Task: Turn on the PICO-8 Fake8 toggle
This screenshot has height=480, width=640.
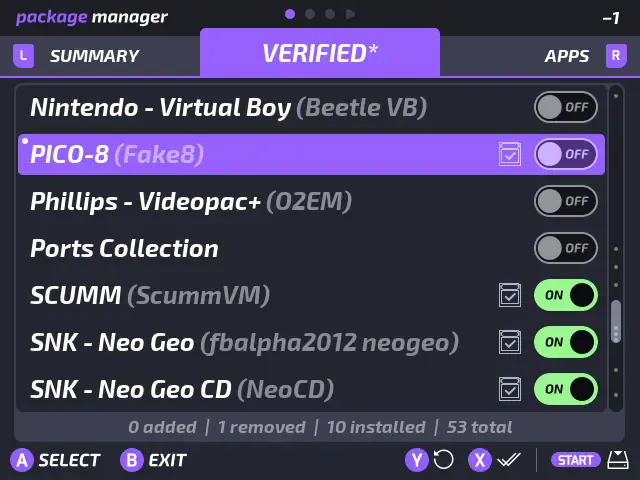Action: [x=565, y=155]
